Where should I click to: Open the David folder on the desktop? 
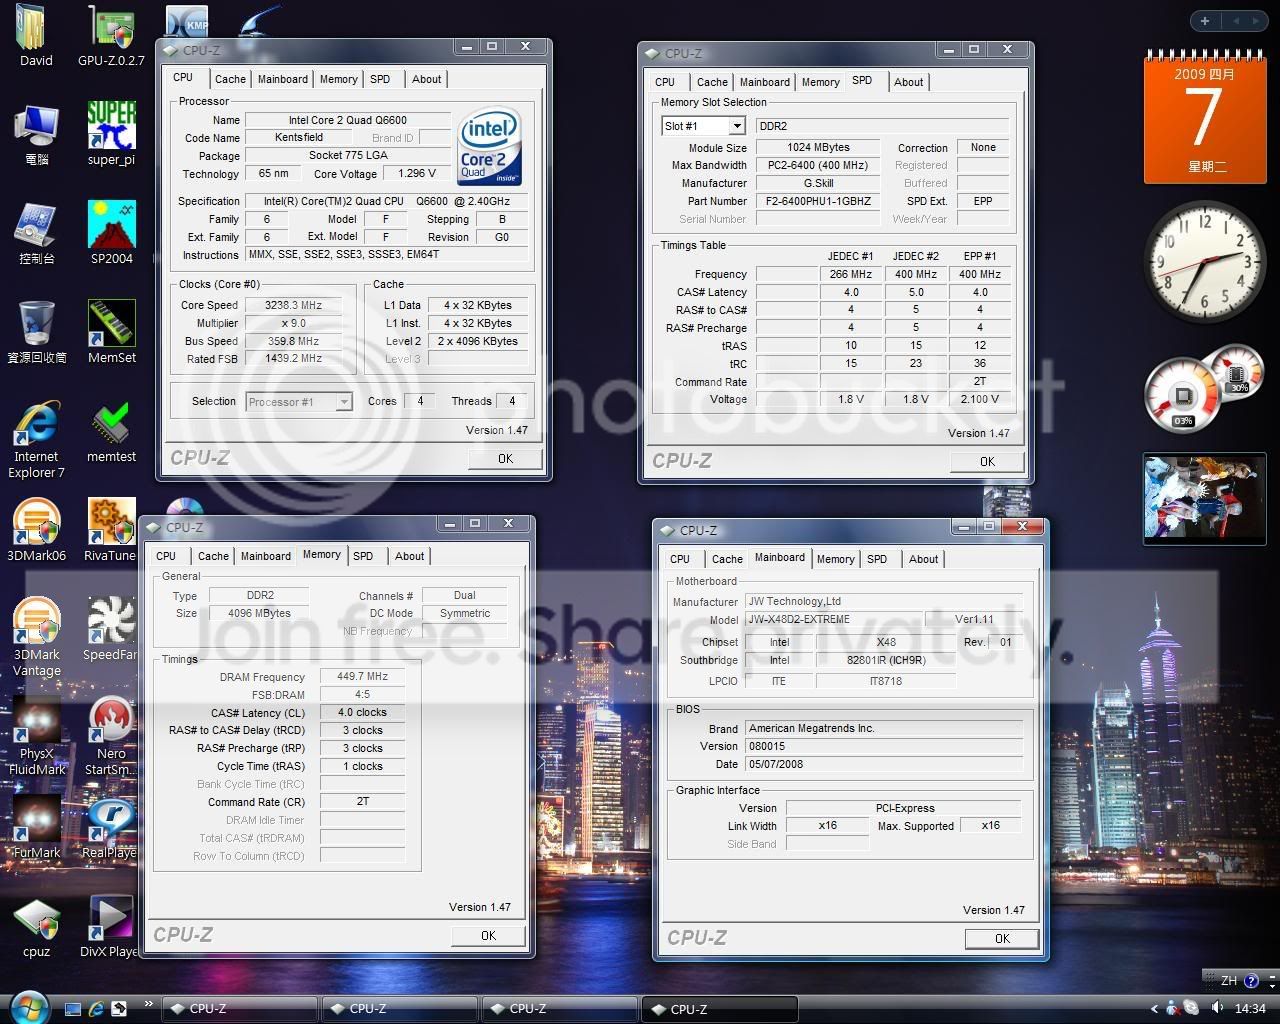click(36, 36)
